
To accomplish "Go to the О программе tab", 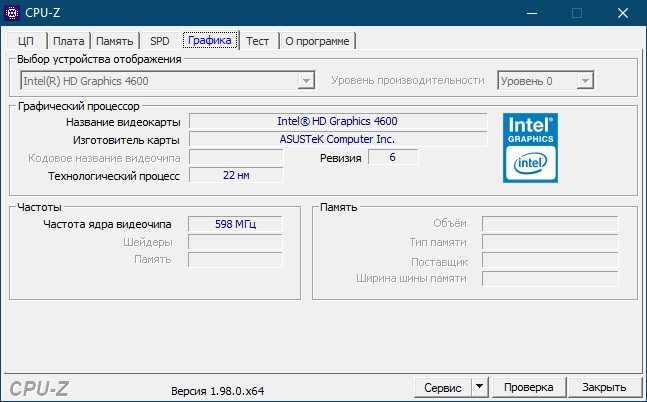I will 317,41.
